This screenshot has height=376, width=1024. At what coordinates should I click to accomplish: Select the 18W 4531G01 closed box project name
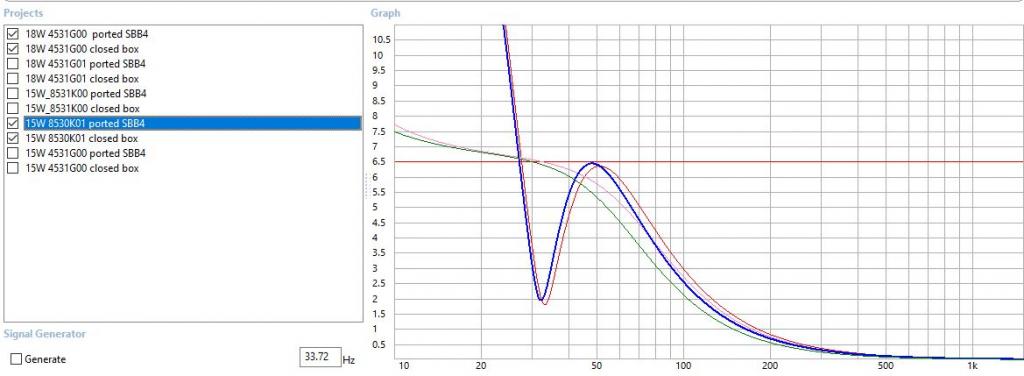click(82, 78)
